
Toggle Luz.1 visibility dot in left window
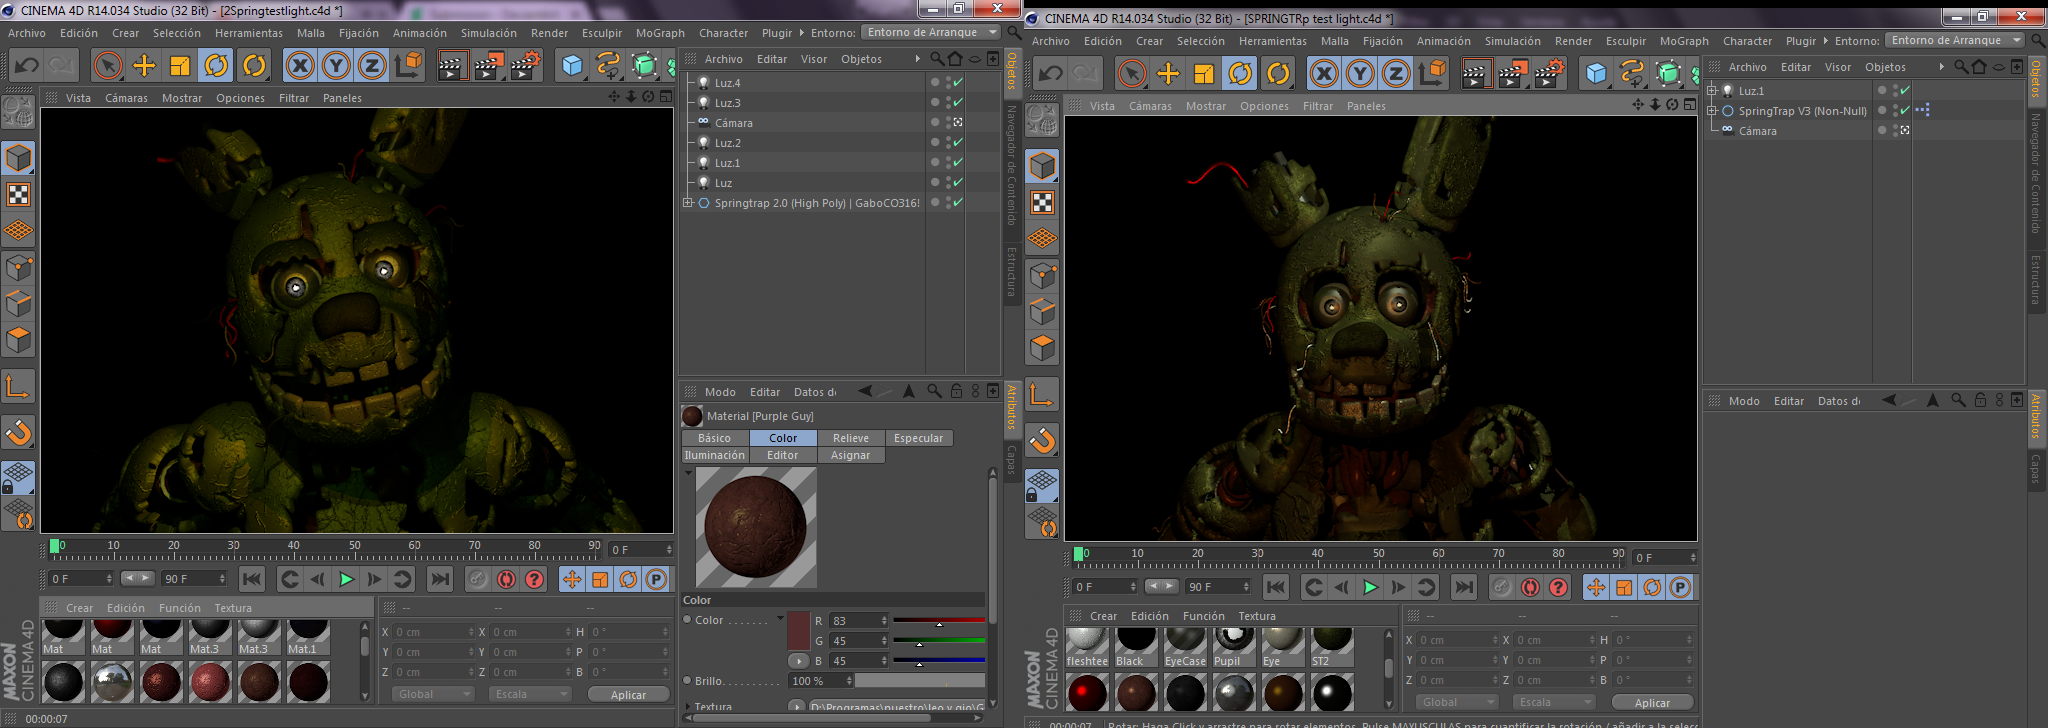pos(935,162)
